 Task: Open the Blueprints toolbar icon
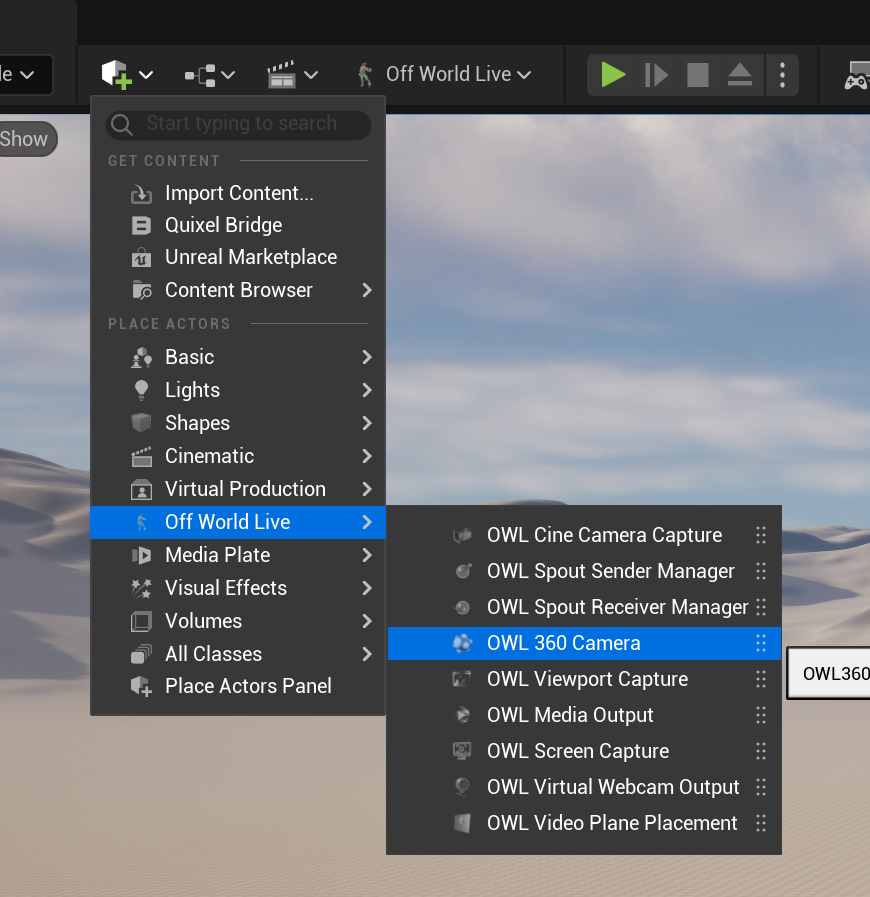[x=200, y=75]
